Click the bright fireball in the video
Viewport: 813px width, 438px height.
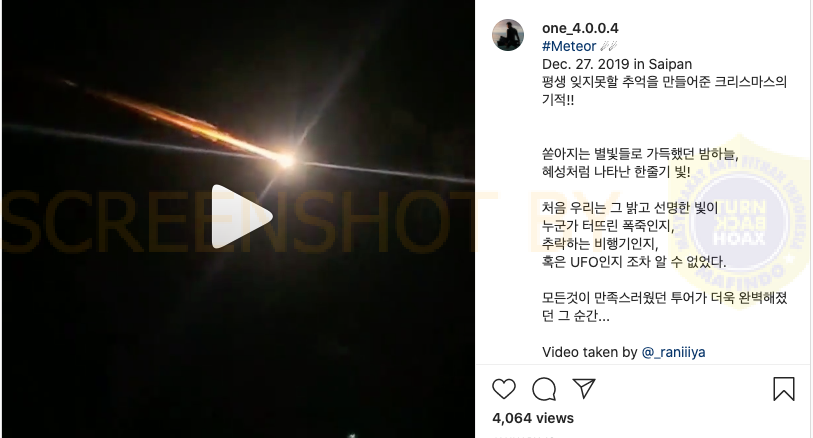tap(286, 160)
